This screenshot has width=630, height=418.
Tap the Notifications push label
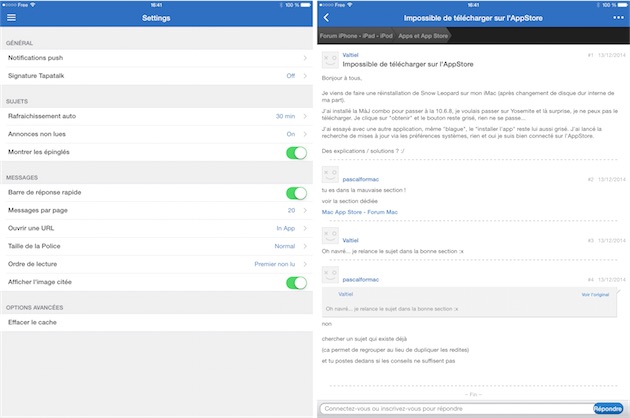coord(35,58)
